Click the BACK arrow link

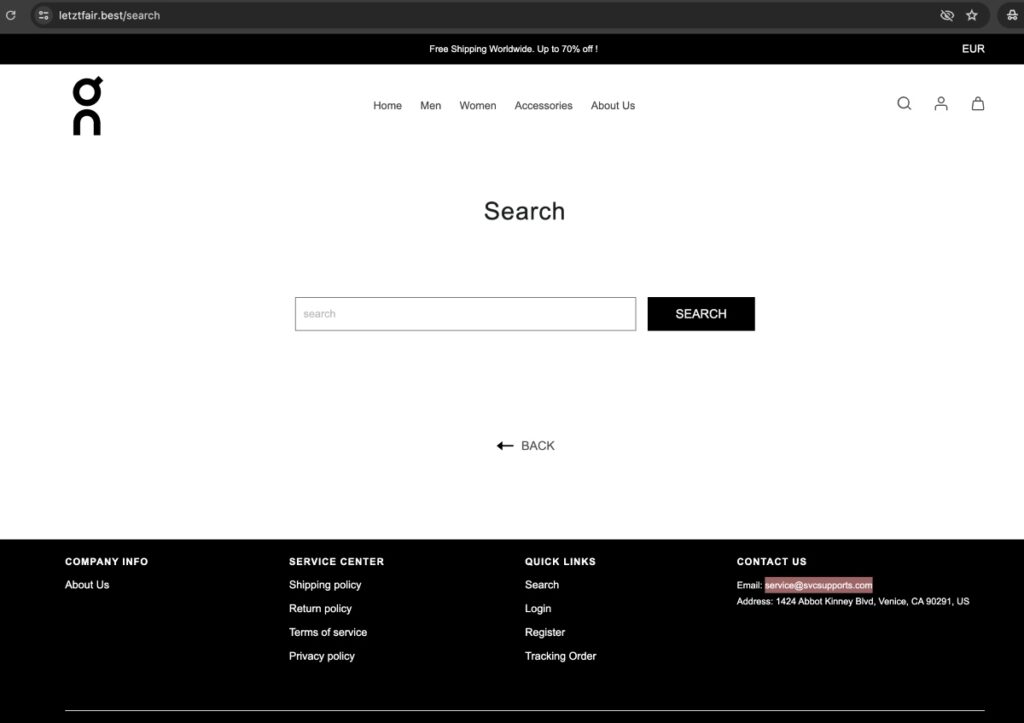tap(525, 446)
